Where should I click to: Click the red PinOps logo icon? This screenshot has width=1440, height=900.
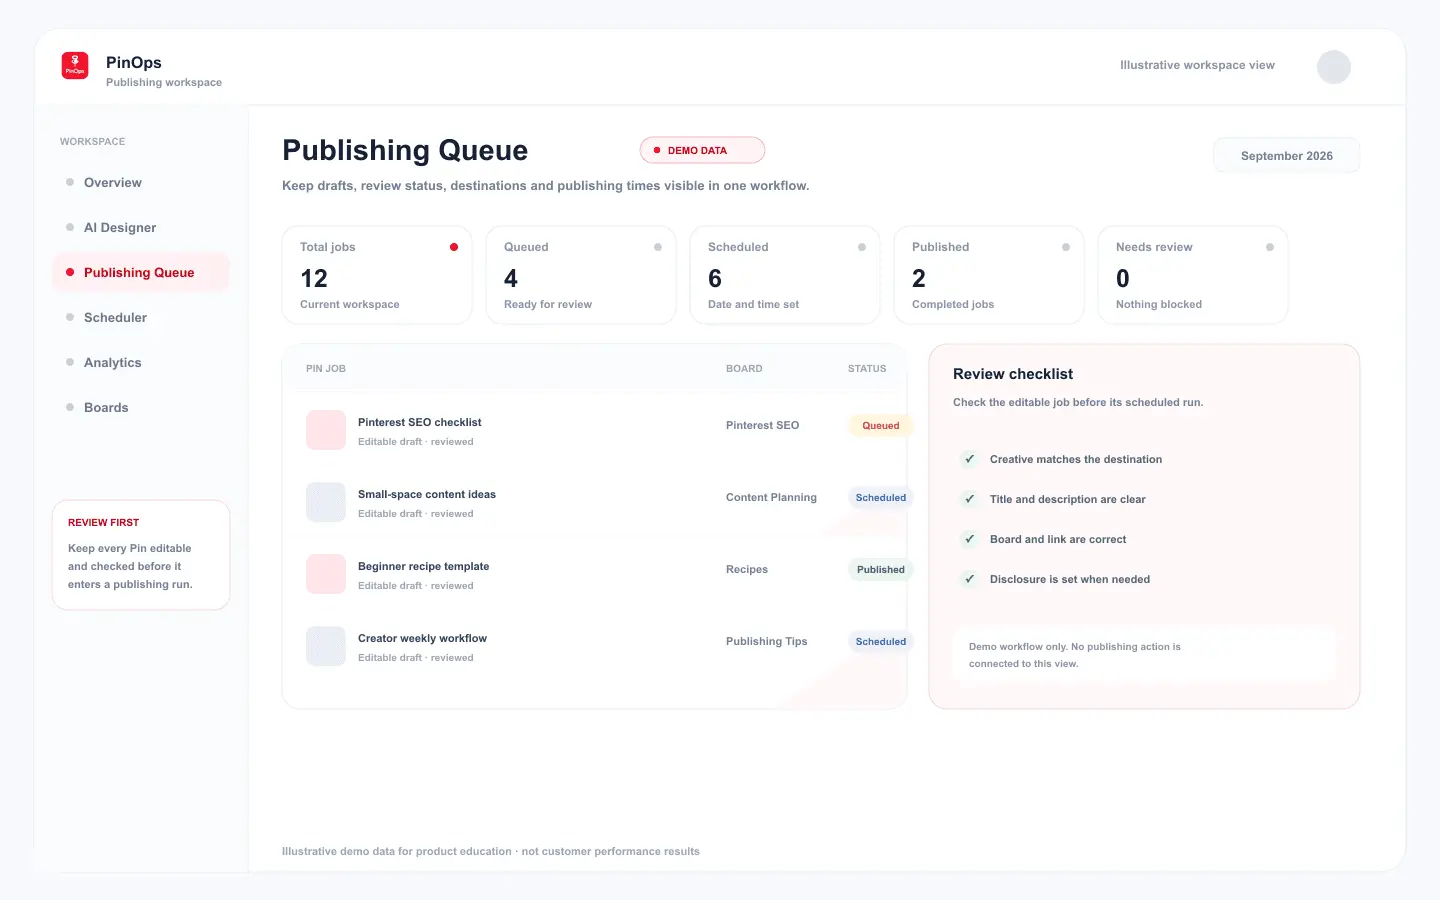pyautogui.click(x=75, y=66)
